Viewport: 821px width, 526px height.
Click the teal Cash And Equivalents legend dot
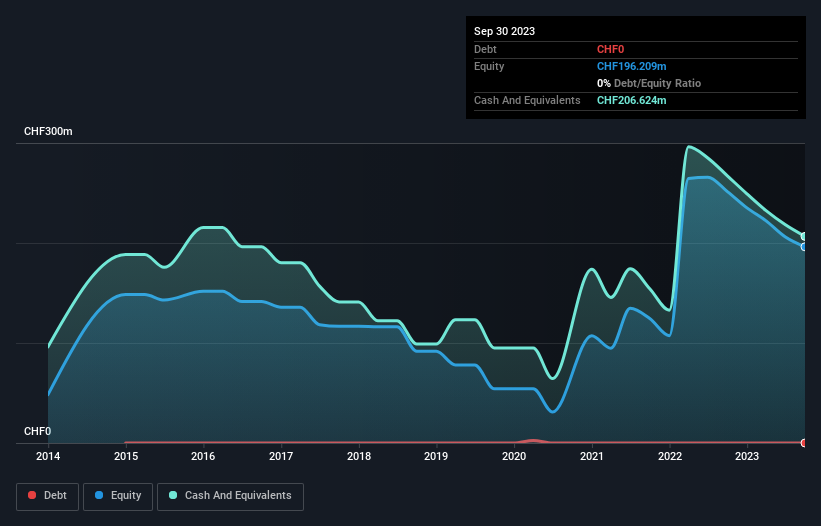173,495
